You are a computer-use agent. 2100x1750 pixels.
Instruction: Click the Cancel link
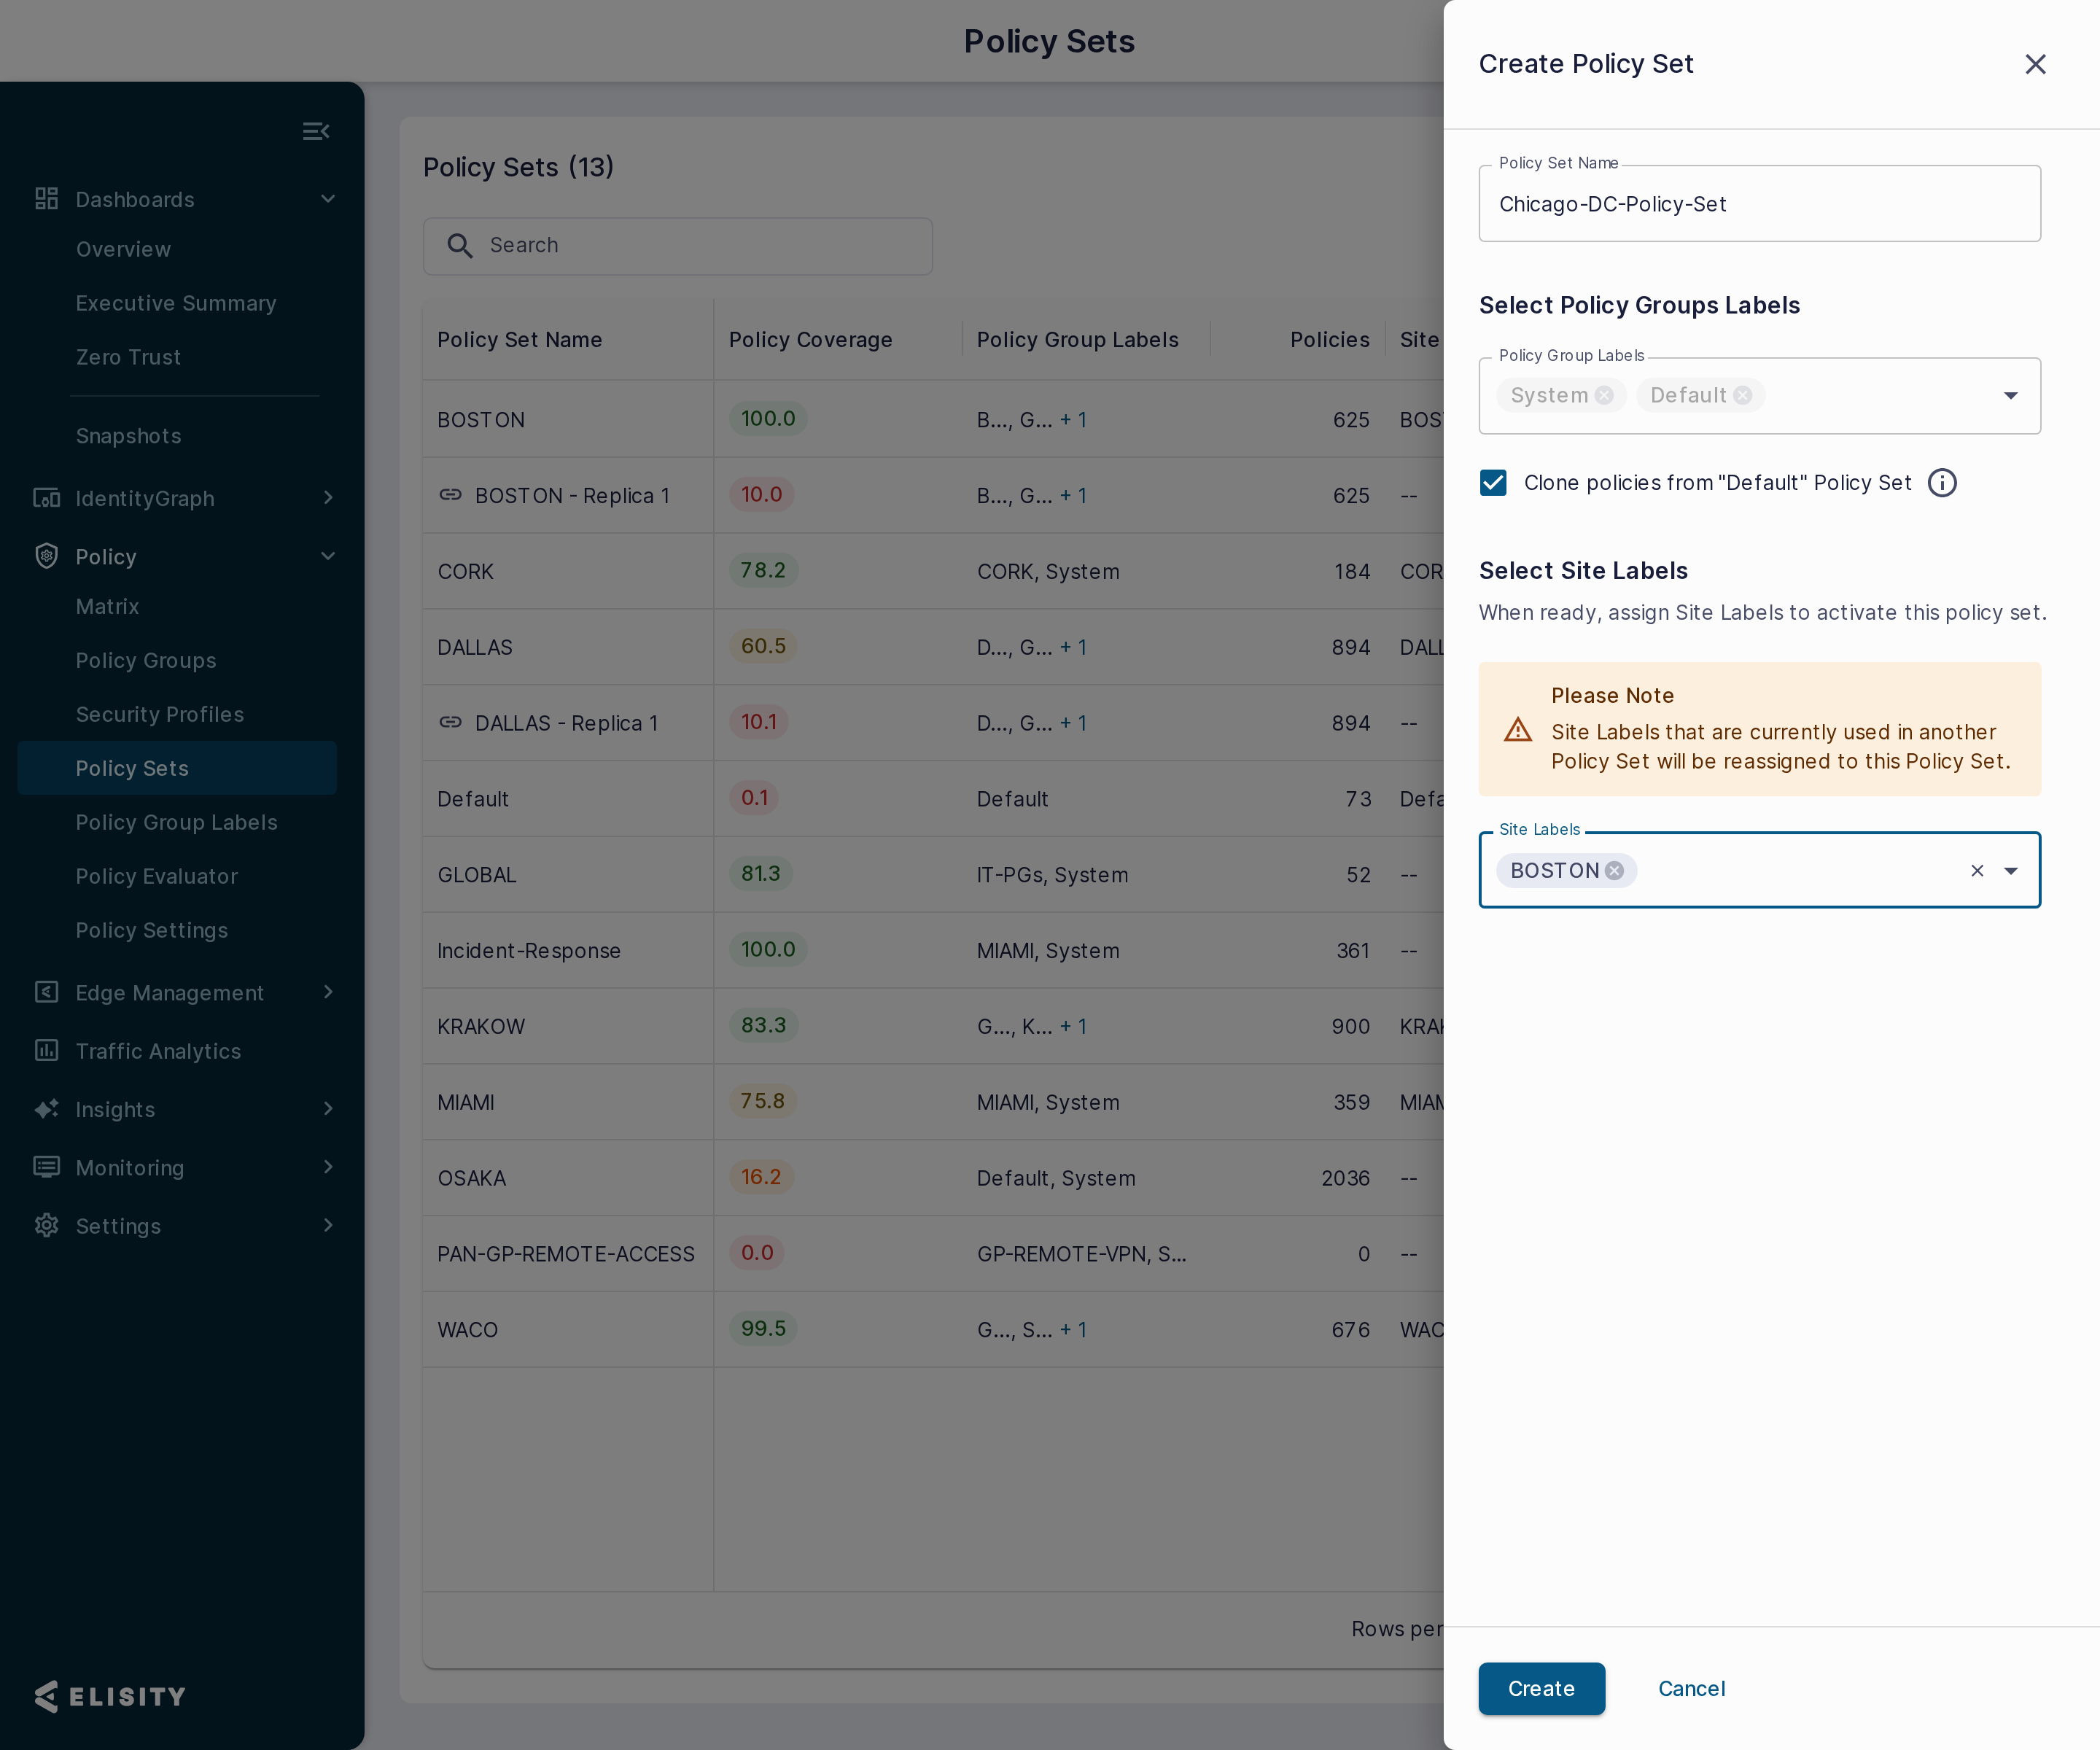coord(1691,1689)
